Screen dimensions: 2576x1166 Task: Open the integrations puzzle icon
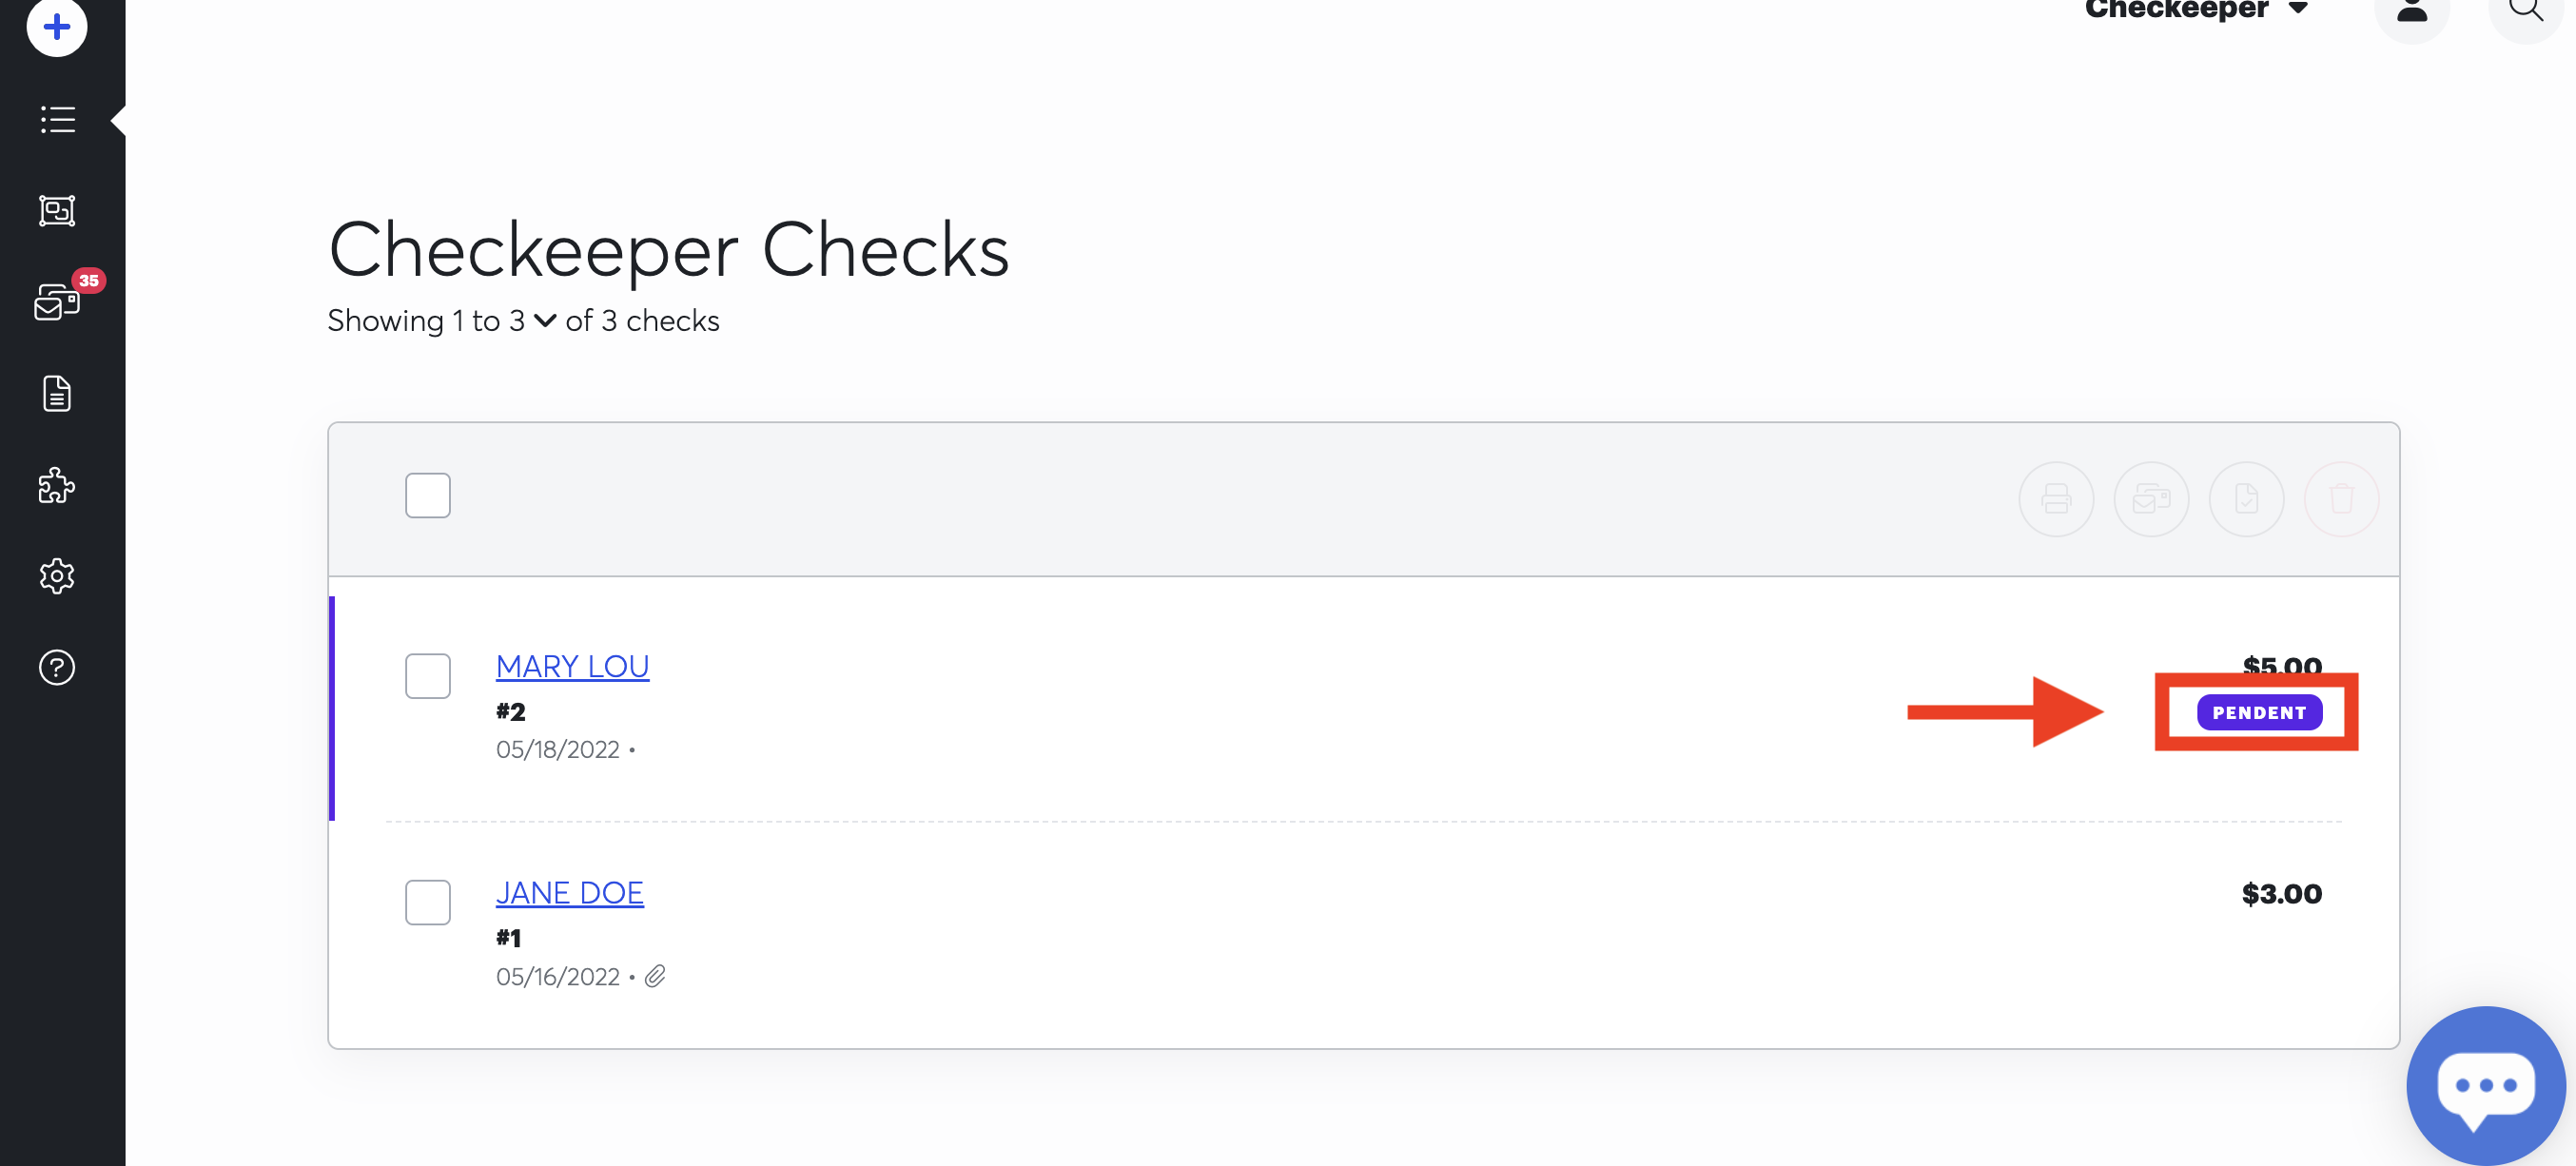tap(56, 486)
